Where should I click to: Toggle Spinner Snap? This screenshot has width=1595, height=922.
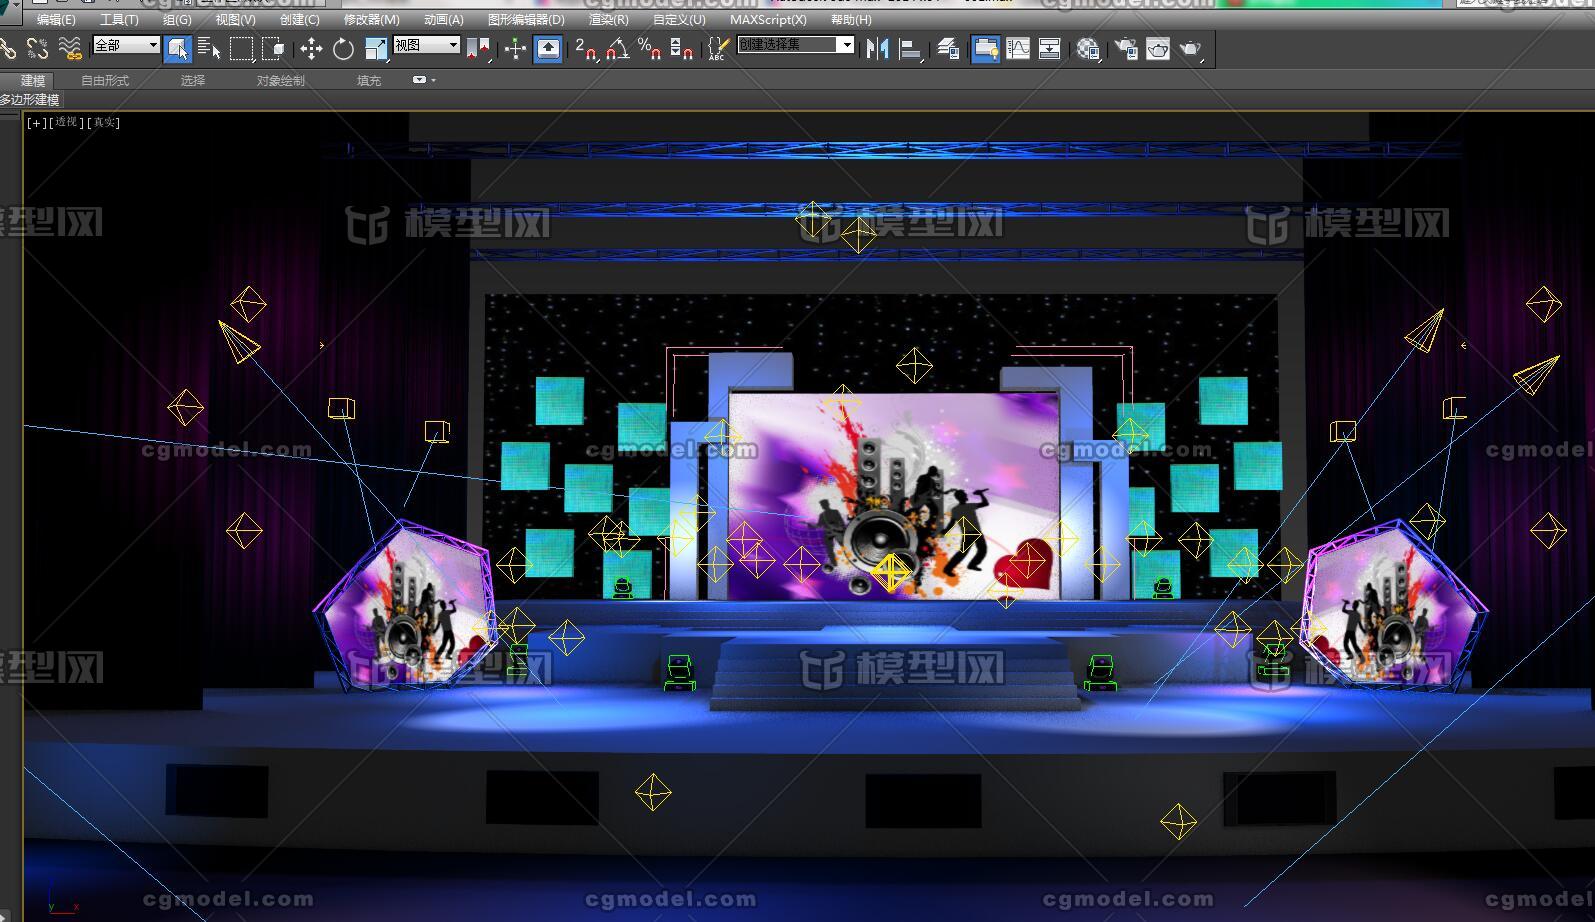(682, 48)
